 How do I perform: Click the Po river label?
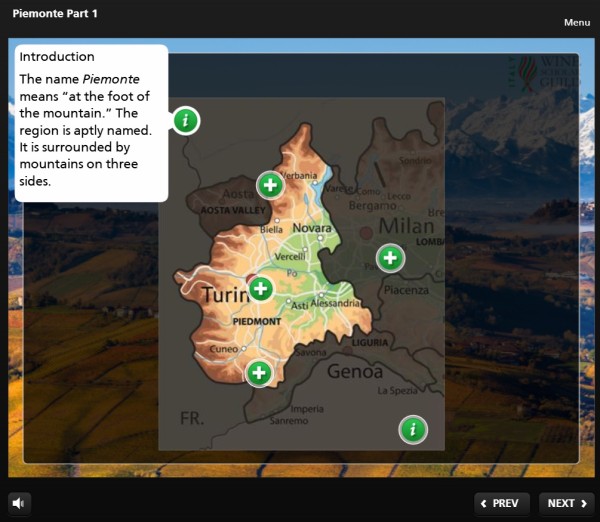tap(292, 273)
